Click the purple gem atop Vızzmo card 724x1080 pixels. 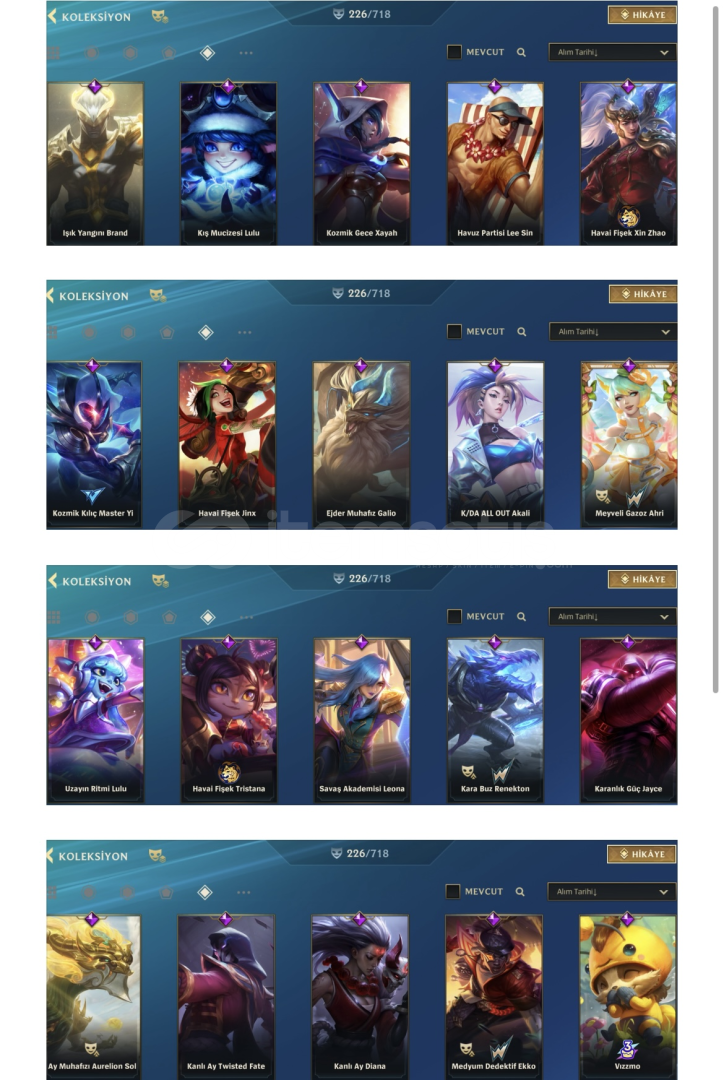pos(627,919)
